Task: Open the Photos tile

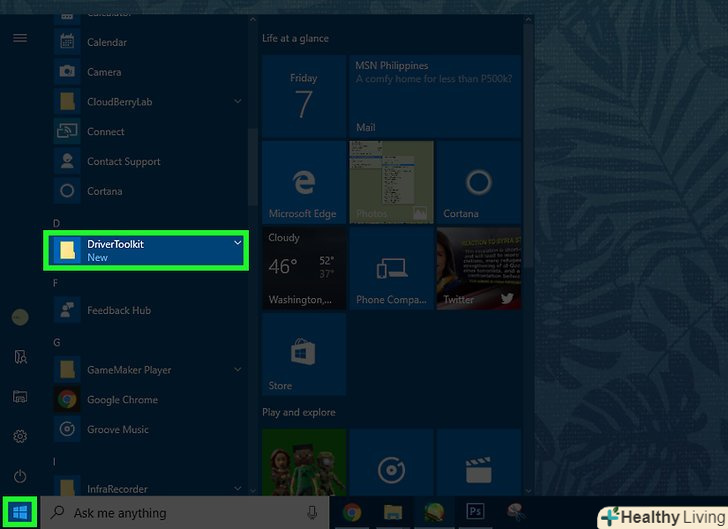Action: 391,183
